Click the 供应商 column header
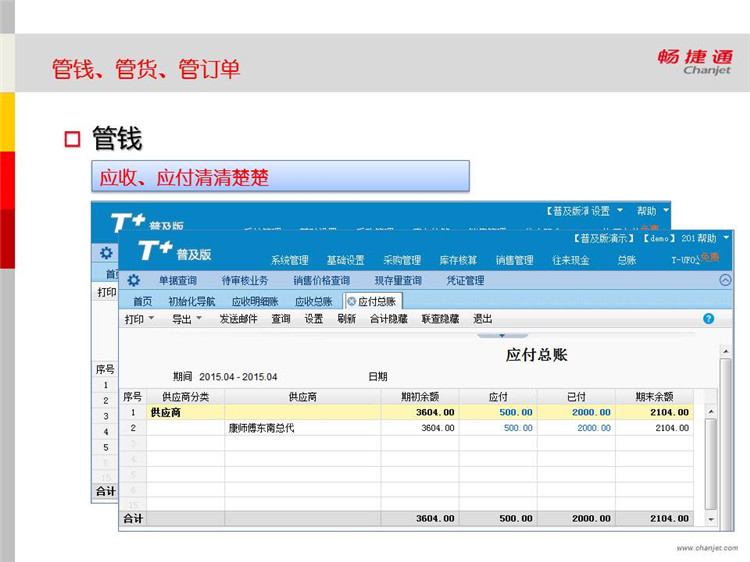Image resolution: width=750 pixels, height=562 pixels. [302, 397]
